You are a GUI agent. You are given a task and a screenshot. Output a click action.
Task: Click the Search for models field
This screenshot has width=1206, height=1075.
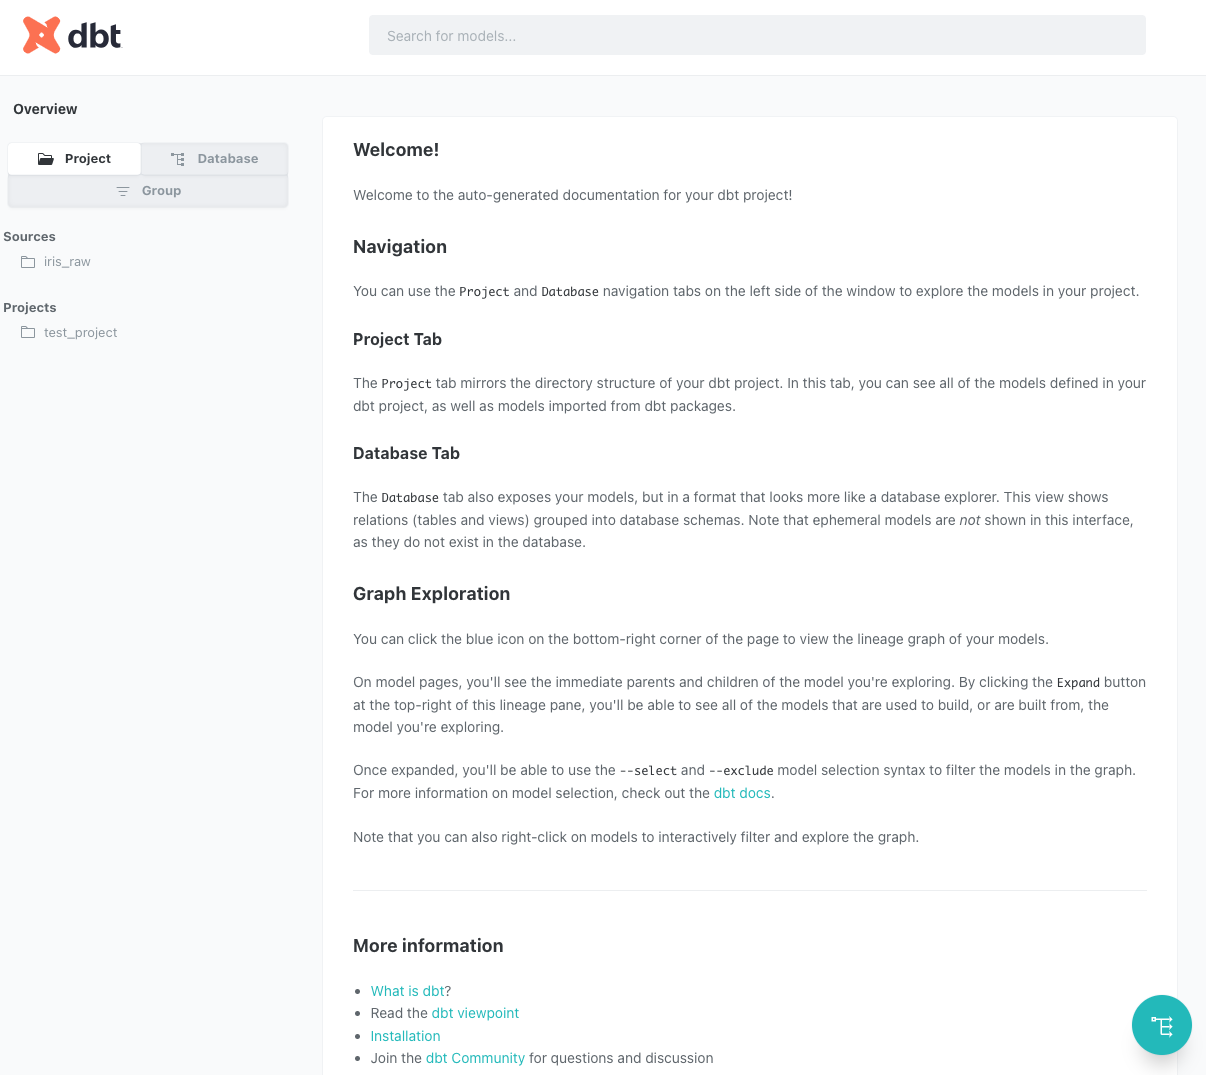[x=757, y=36]
